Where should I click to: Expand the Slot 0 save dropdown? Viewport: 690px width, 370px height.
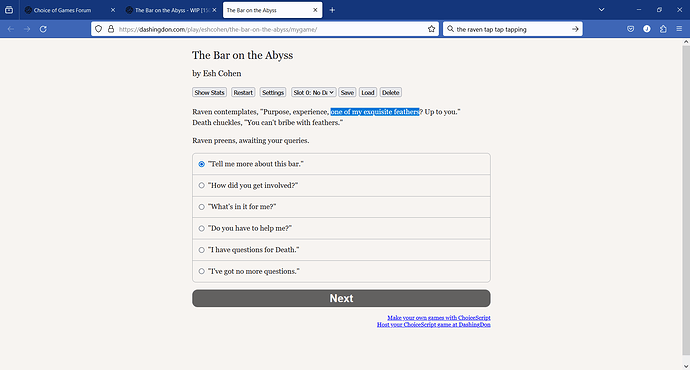coord(313,92)
